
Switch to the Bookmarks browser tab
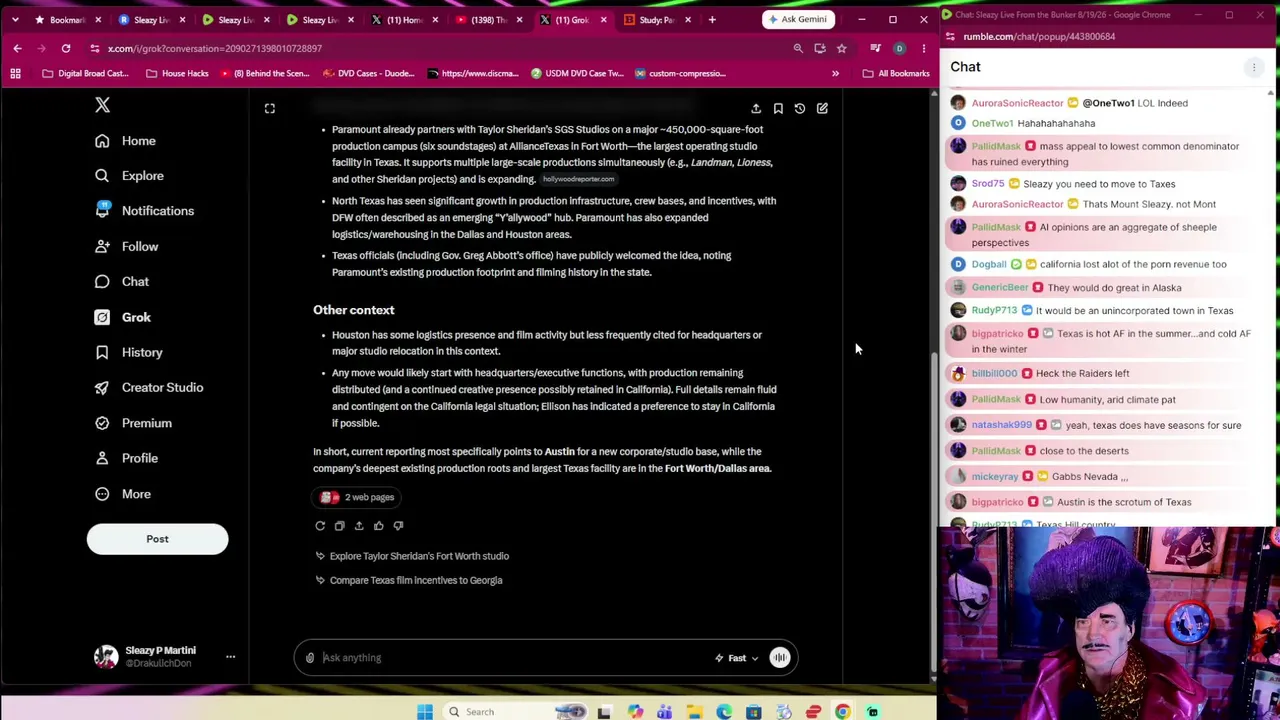pos(68,20)
